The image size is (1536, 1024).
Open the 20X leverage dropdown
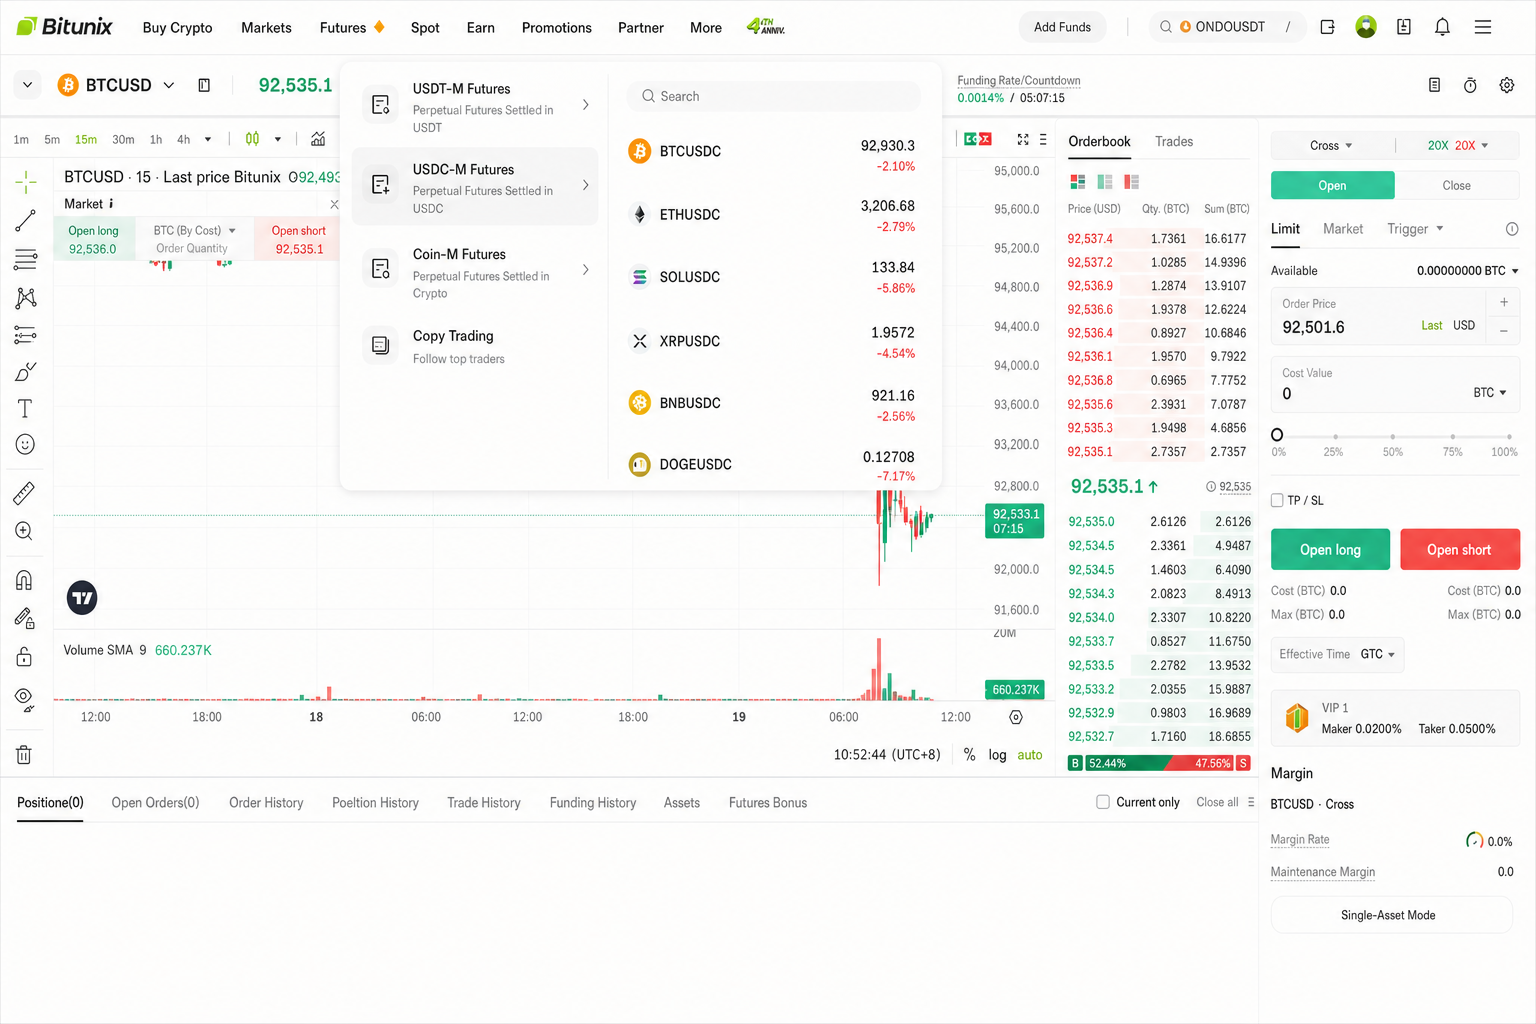[1458, 145]
